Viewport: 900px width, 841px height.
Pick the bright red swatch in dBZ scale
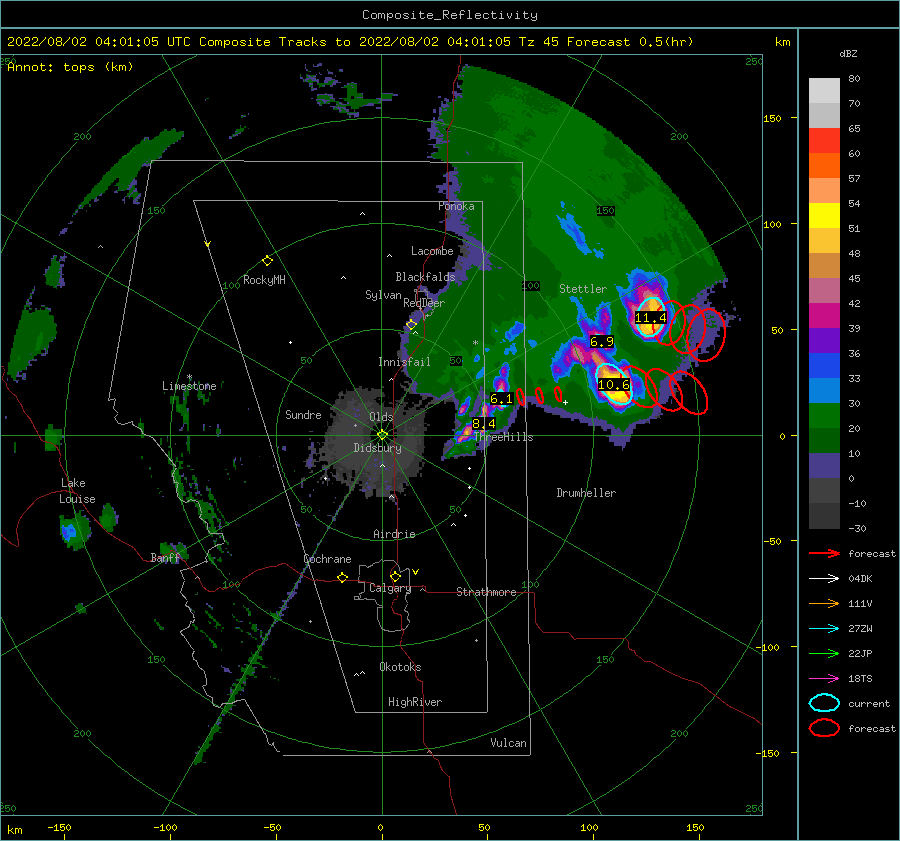coord(824,141)
